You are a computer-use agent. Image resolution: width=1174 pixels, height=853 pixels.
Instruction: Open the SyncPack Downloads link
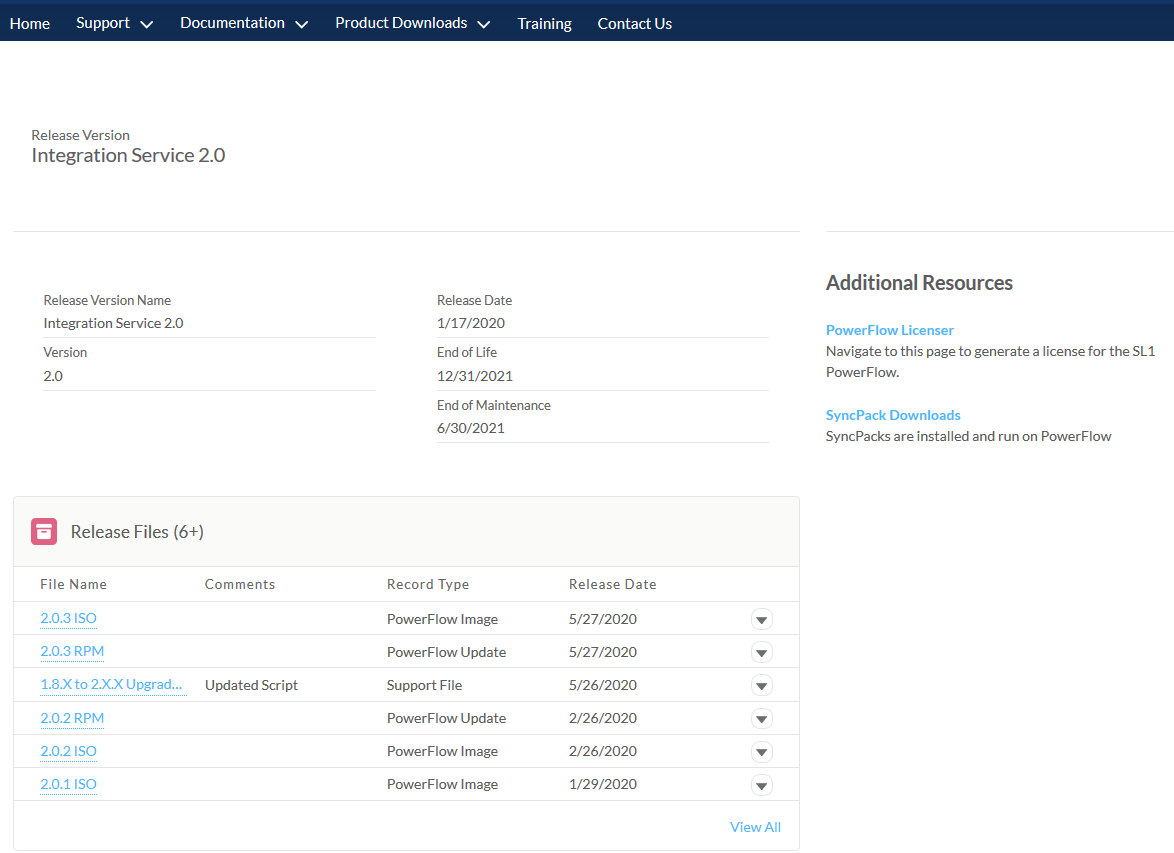[892, 415]
